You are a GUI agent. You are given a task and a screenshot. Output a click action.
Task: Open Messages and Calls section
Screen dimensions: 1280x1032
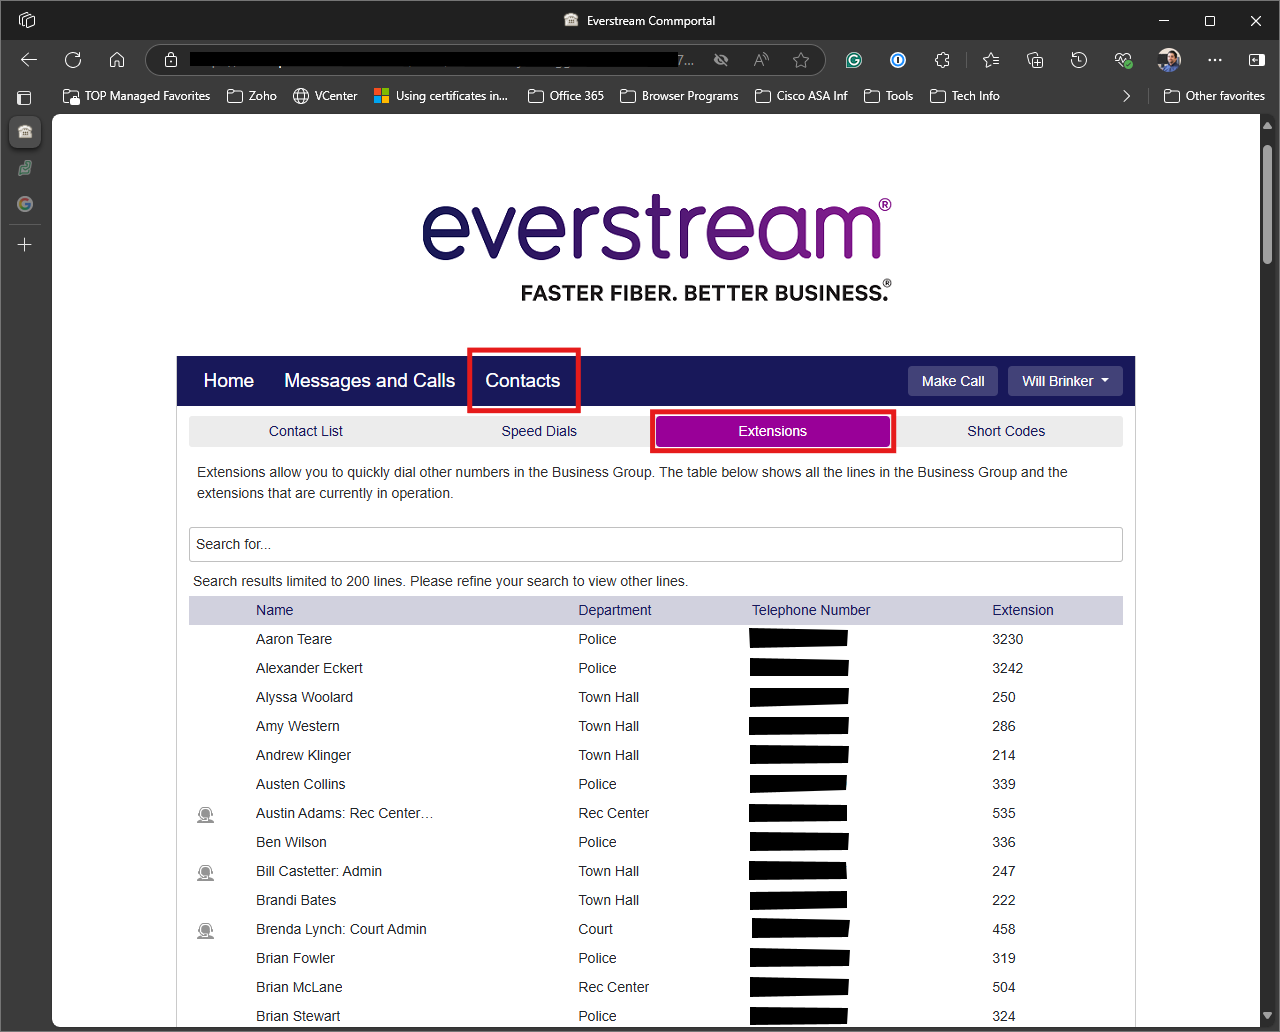click(370, 381)
